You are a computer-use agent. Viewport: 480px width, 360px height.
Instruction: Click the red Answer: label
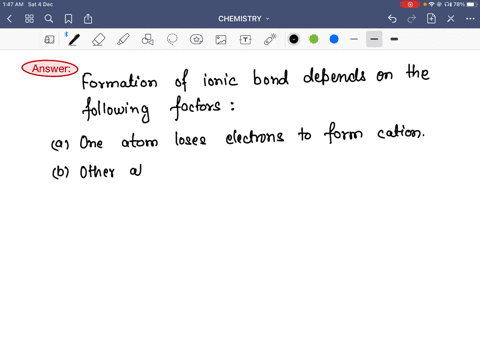50,68
